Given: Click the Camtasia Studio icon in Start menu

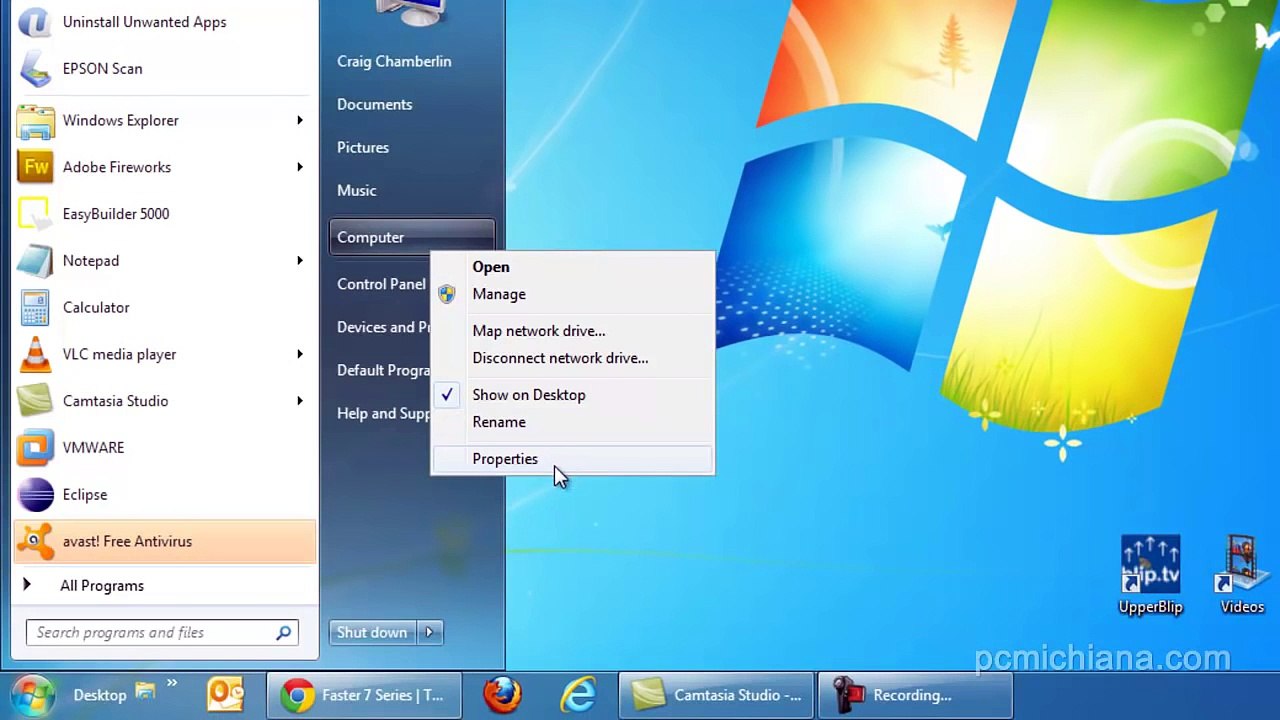Looking at the screenshot, I should click(x=35, y=401).
